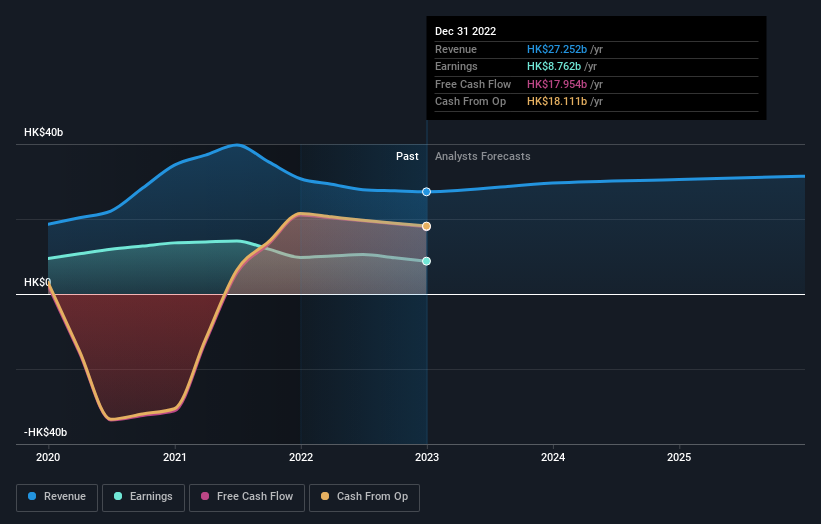Viewport: 821px width, 524px height.
Task: Toggle the Free Cash Flow legend button
Action: (247, 497)
